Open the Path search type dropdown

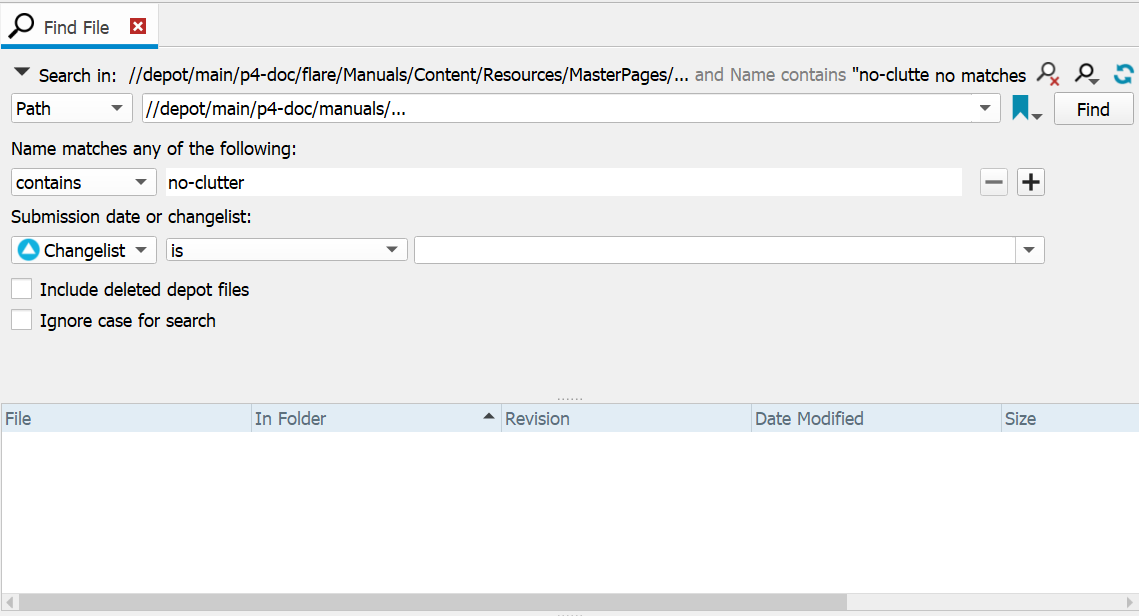tap(72, 109)
